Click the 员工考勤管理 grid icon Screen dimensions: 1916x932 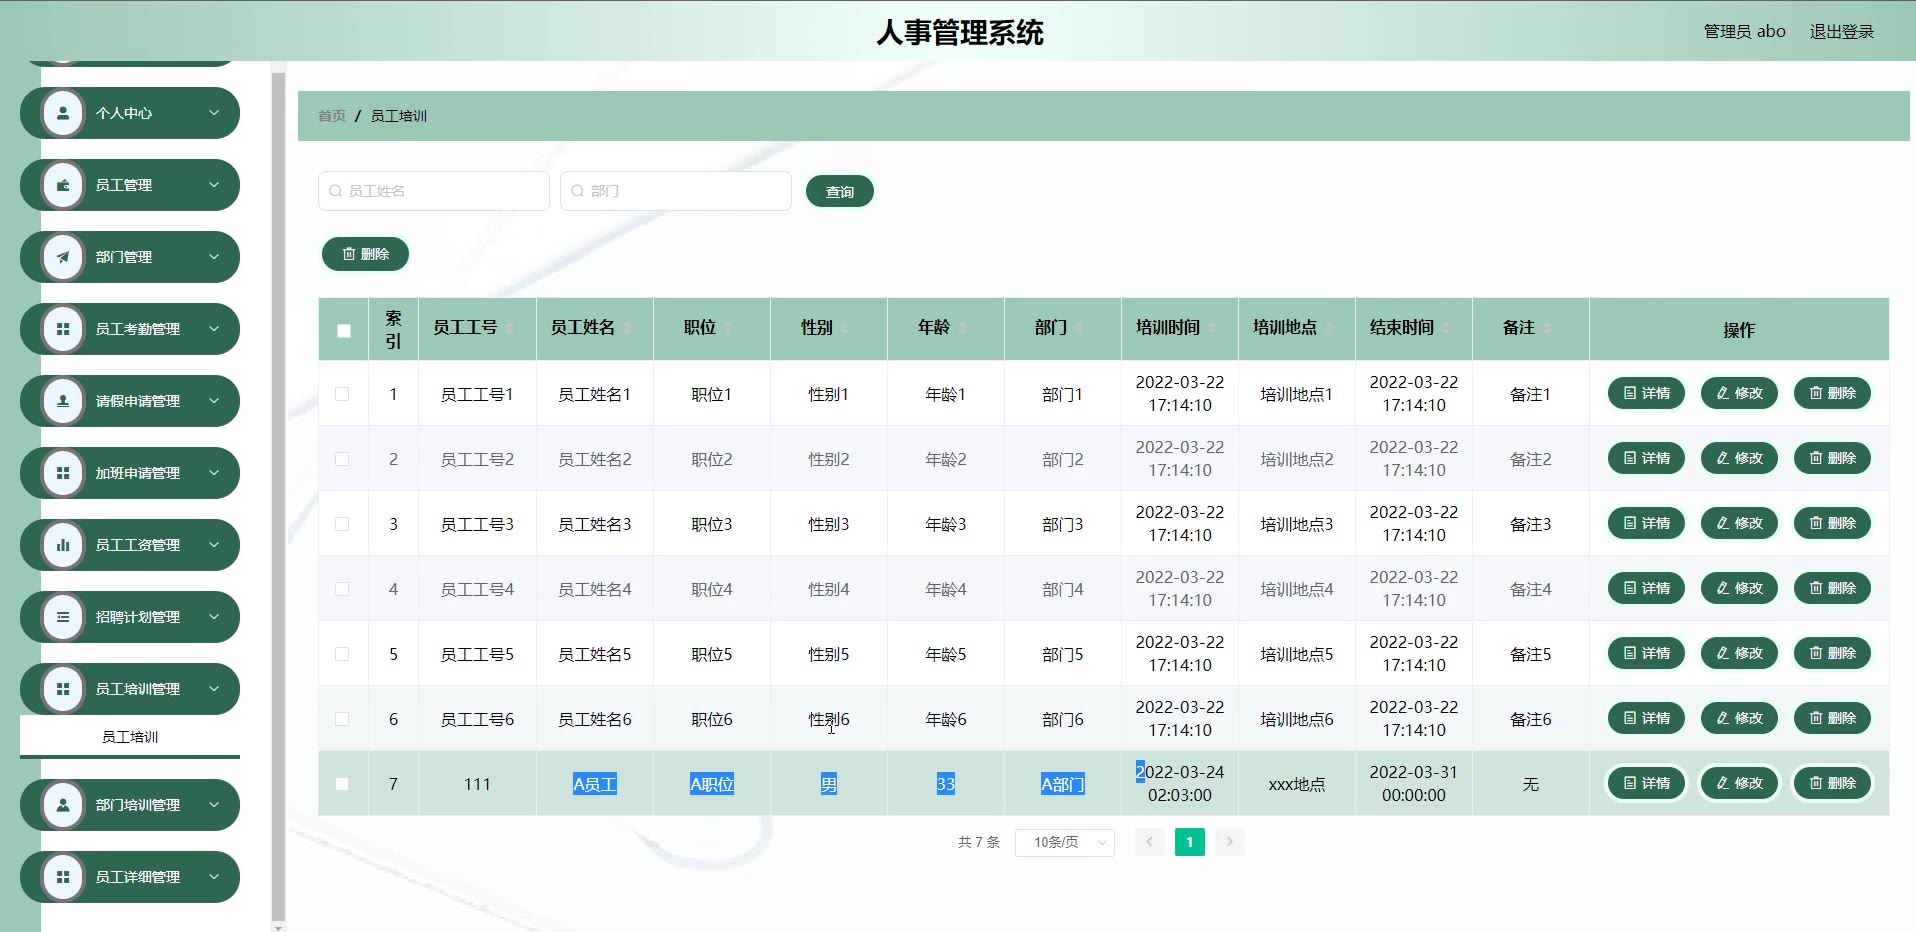click(63, 329)
